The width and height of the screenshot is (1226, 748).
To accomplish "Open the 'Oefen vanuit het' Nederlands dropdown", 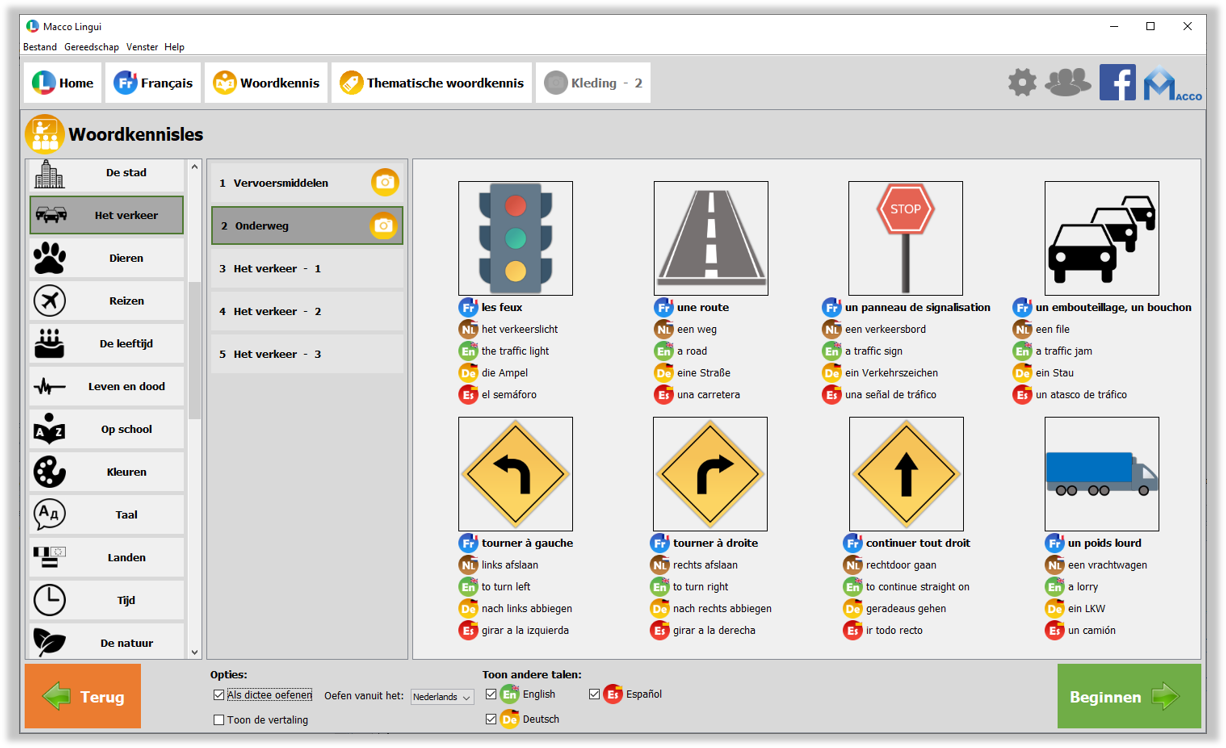I will pyautogui.click(x=442, y=697).
